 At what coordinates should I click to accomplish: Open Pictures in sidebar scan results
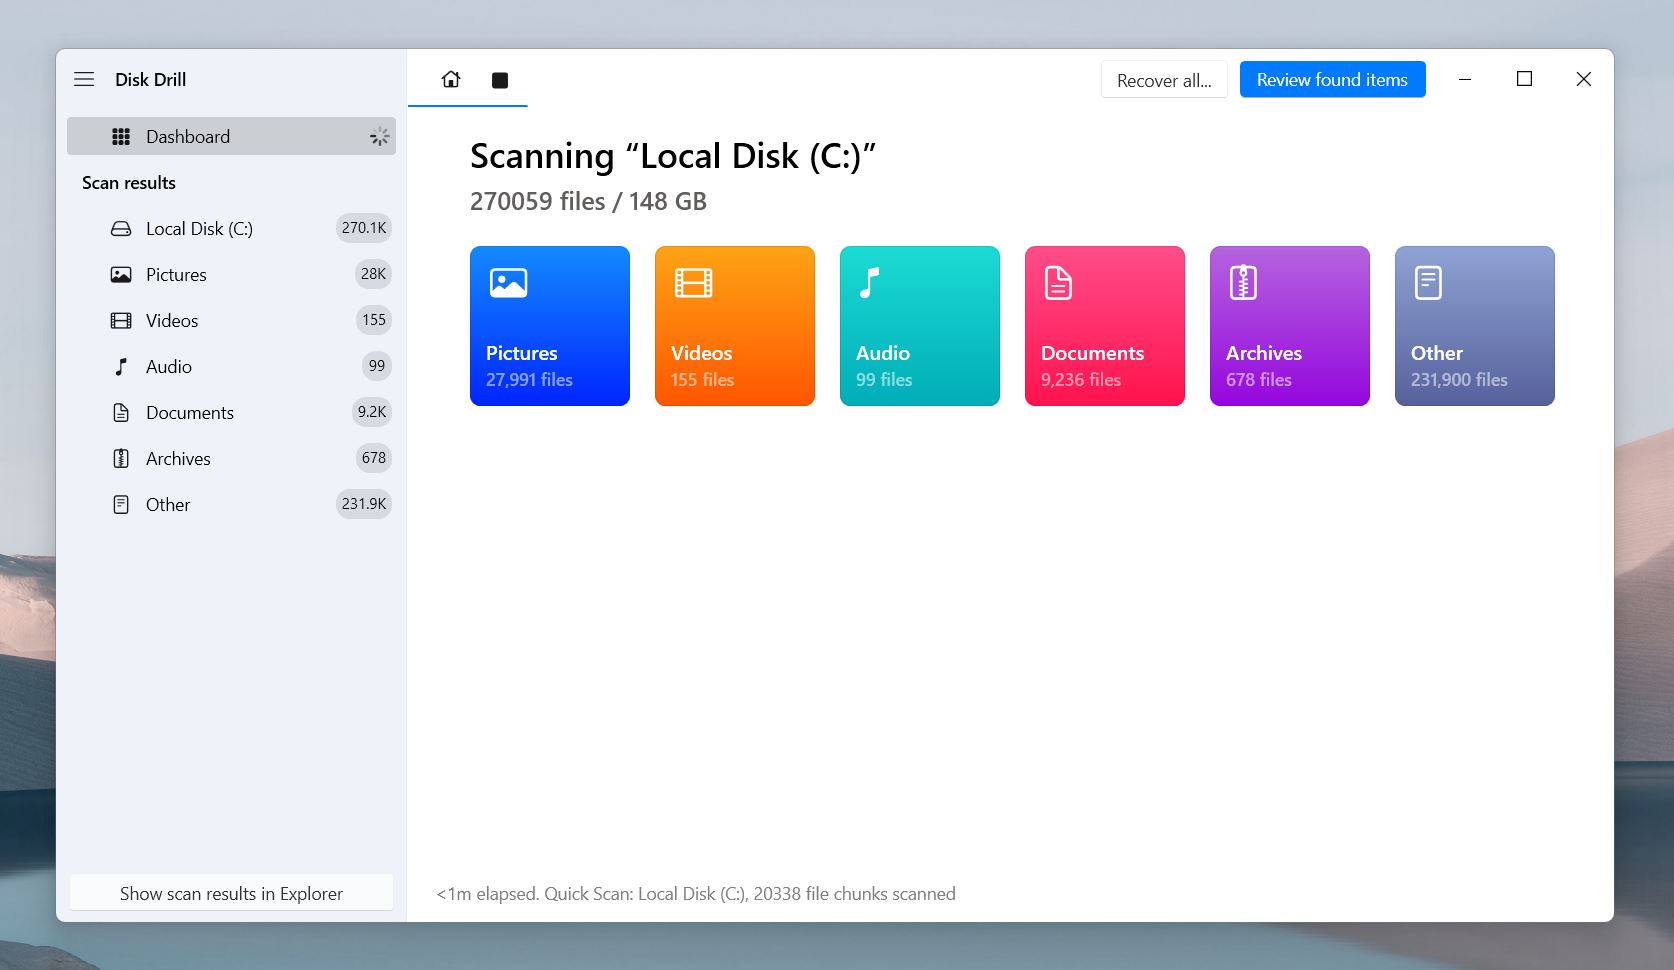coord(231,274)
